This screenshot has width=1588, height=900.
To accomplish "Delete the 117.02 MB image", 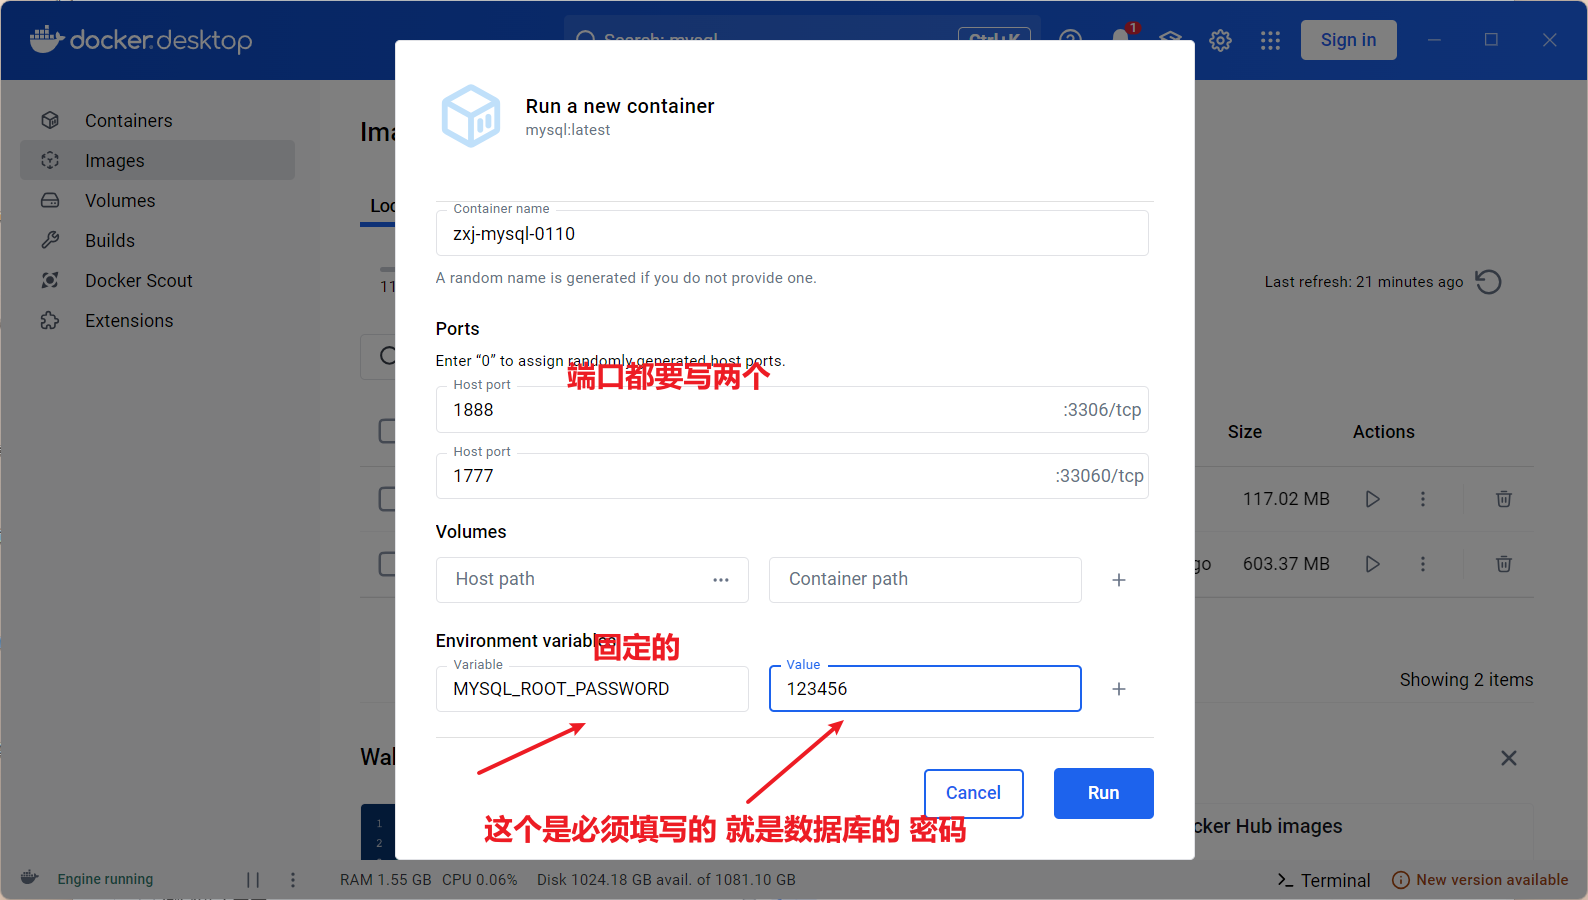I will pyautogui.click(x=1503, y=499).
